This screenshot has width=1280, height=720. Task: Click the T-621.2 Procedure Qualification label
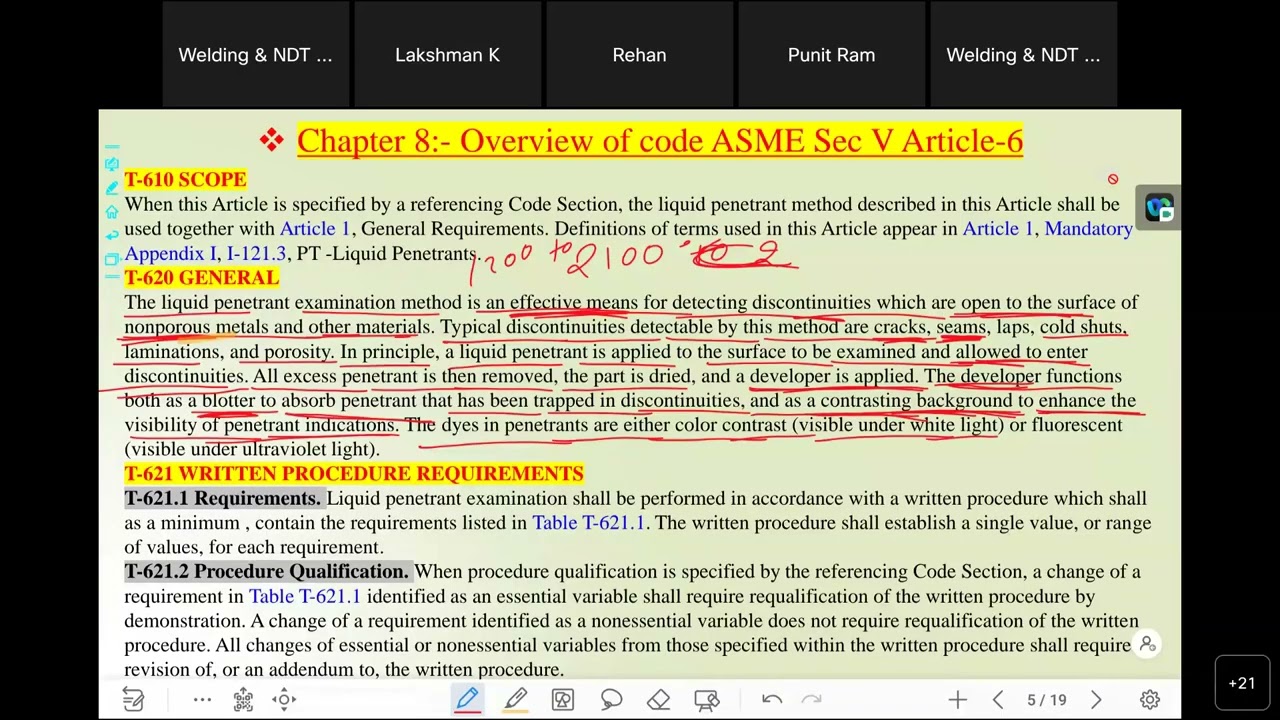pos(267,572)
